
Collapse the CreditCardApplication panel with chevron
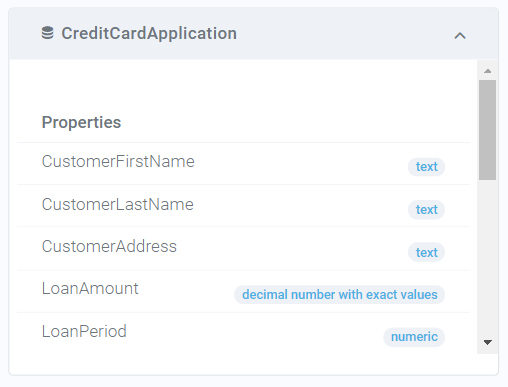point(460,36)
